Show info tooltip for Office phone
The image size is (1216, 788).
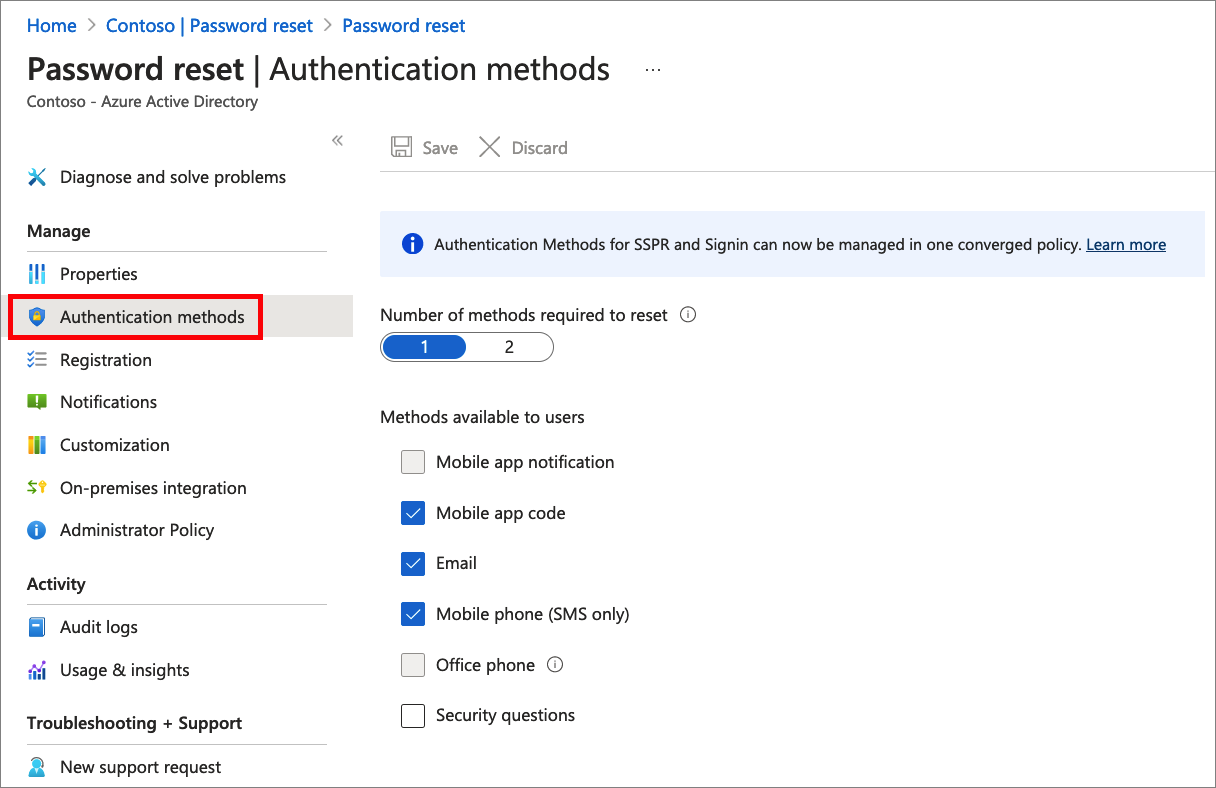tap(555, 664)
